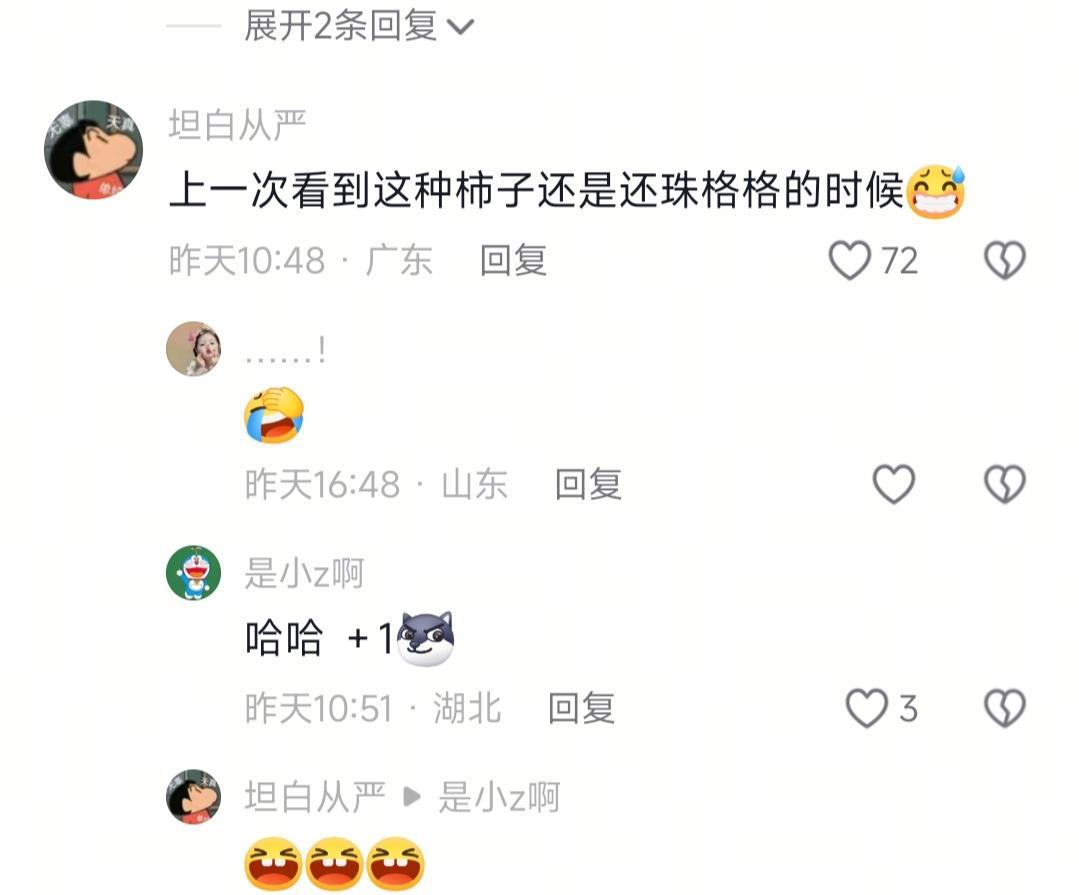This screenshot has width=1079, height=895.
Task: Open 坦白从严's large Crayon Shin-chan avatar
Action: (94, 150)
